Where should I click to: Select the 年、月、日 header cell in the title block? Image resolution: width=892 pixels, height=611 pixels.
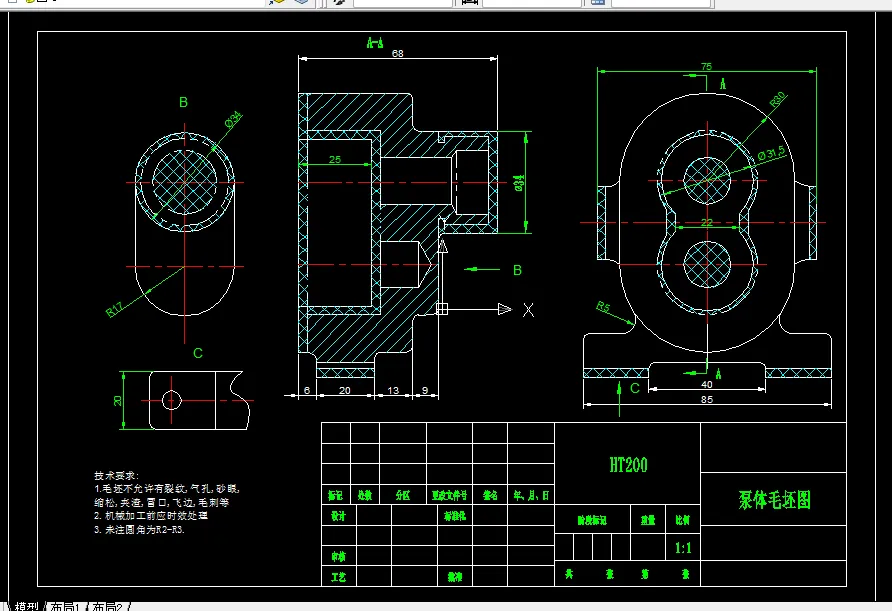click(x=531, y=496)
